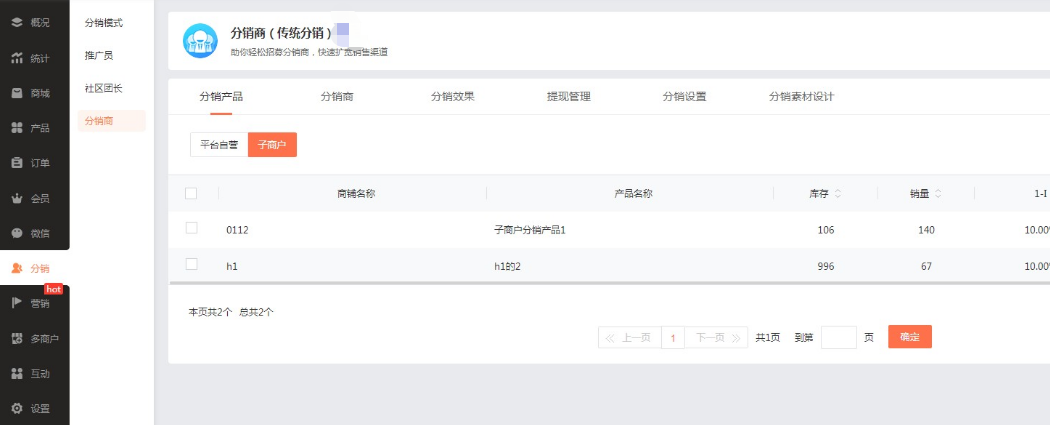Image resolution: width=1050 pixels, height=425 pixels.
Task: Click the 商铺名称 column header
Action: click(356, 193)
